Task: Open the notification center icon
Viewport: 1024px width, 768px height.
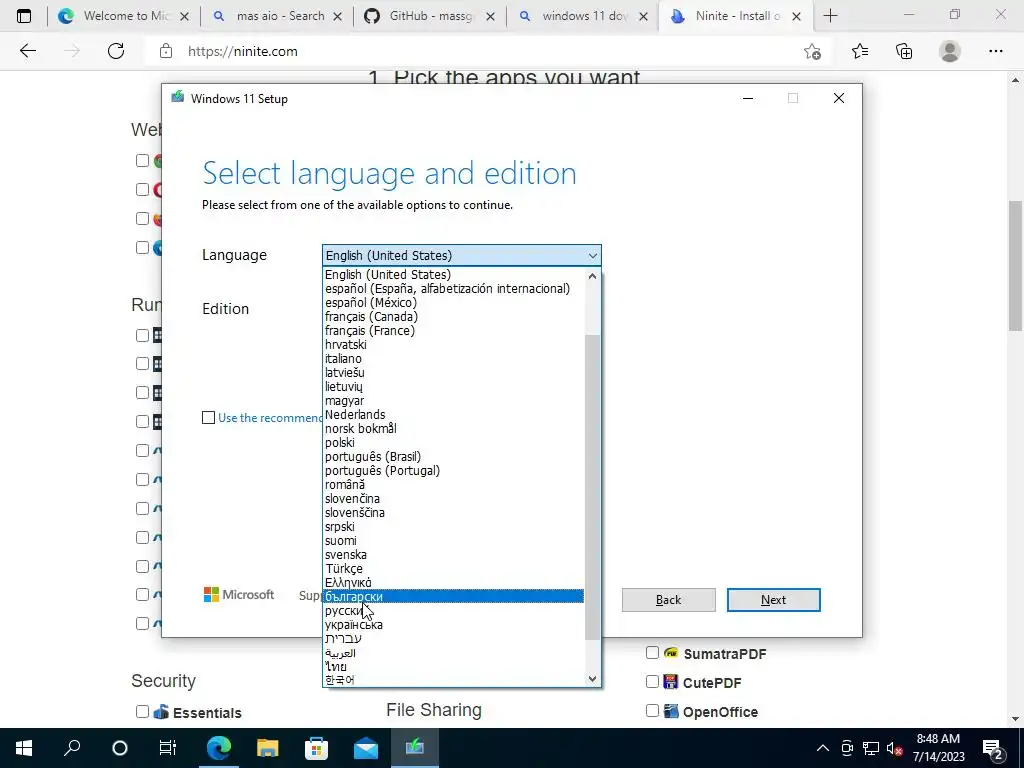Action: (x=992, y=748)
